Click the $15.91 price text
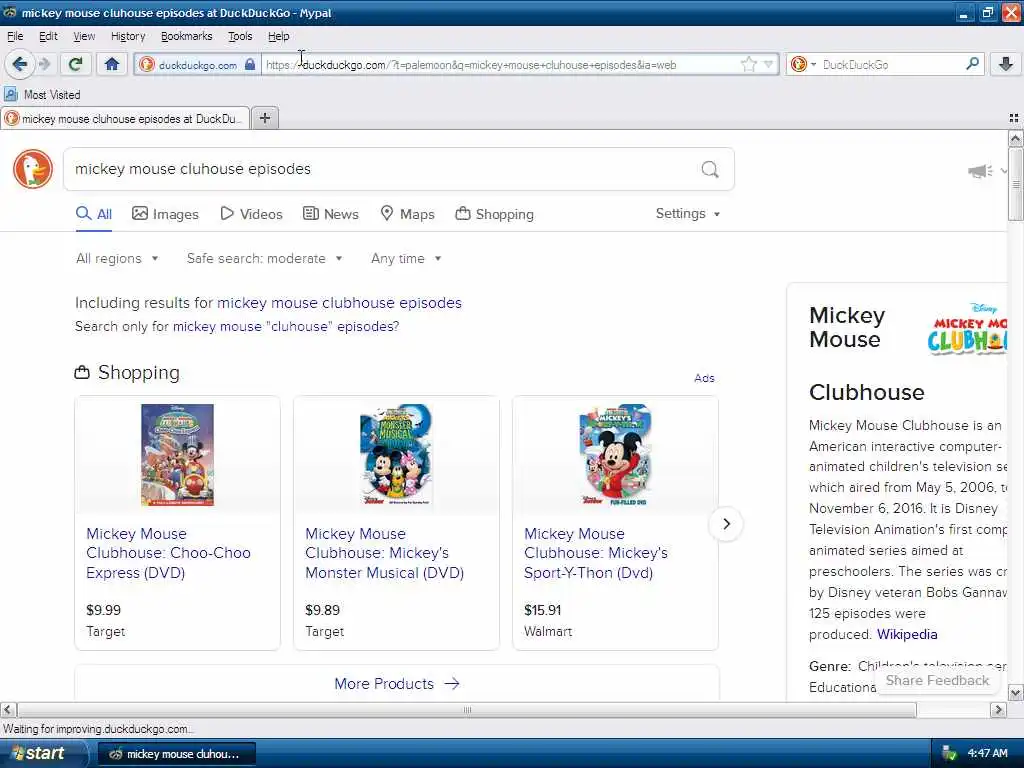Screen dimensions: 1024x768 point(542,610)
